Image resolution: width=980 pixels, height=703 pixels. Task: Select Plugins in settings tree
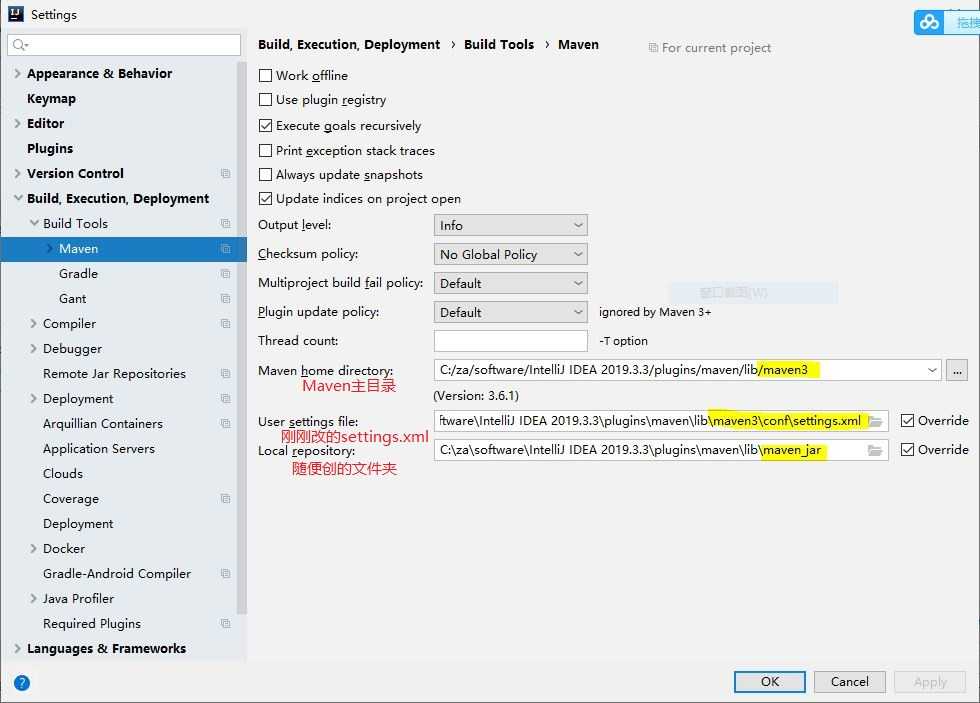[50, 149]
